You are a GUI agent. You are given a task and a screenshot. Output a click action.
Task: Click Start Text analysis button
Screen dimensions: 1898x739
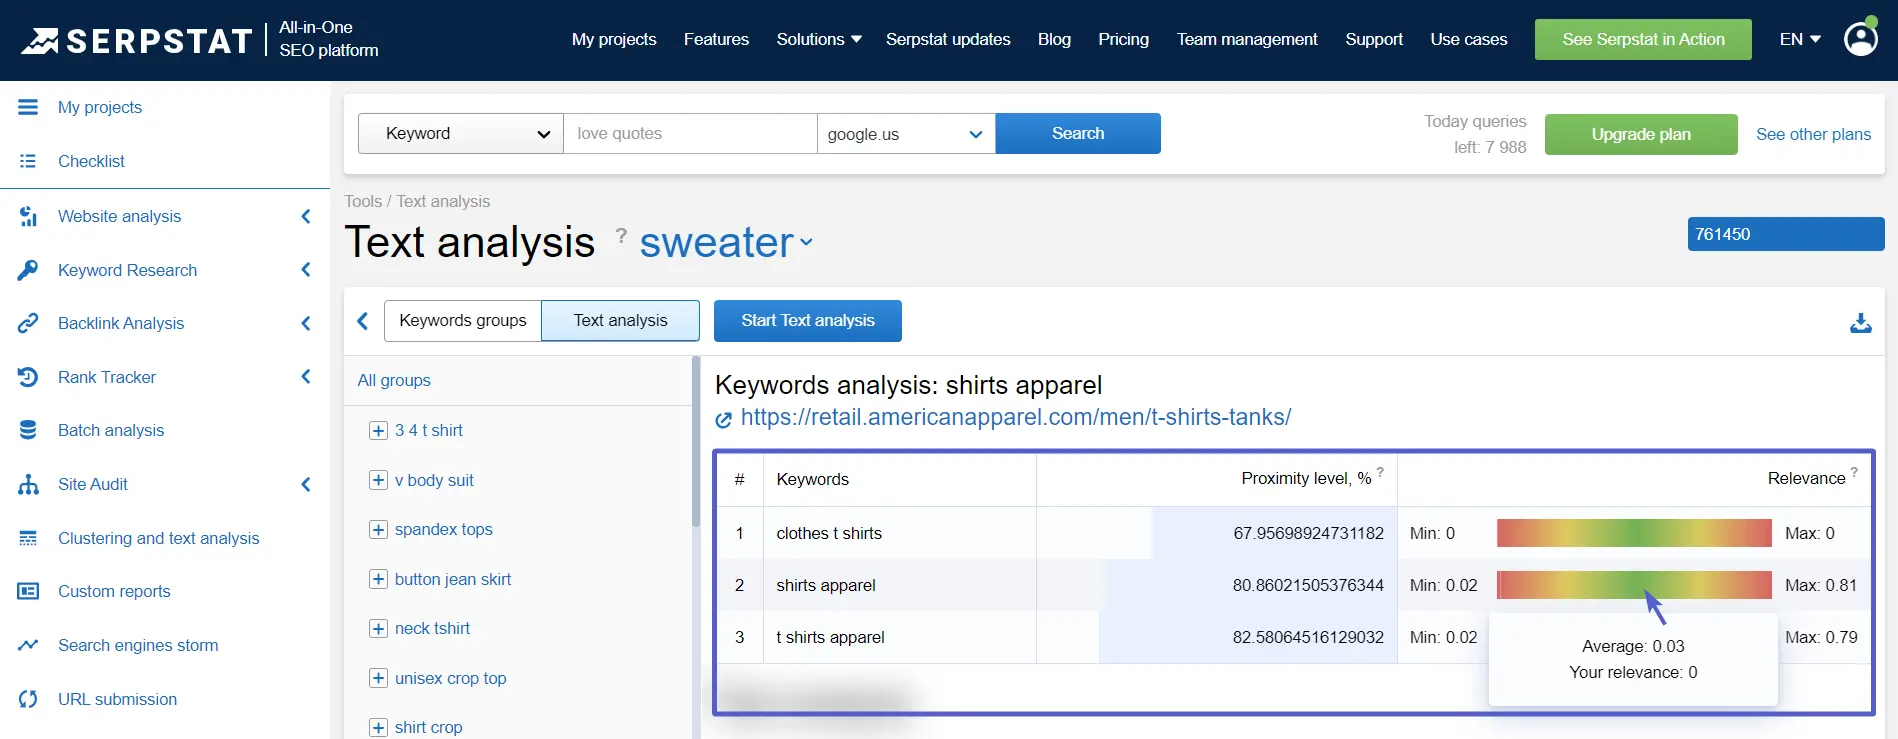(808, 320)
